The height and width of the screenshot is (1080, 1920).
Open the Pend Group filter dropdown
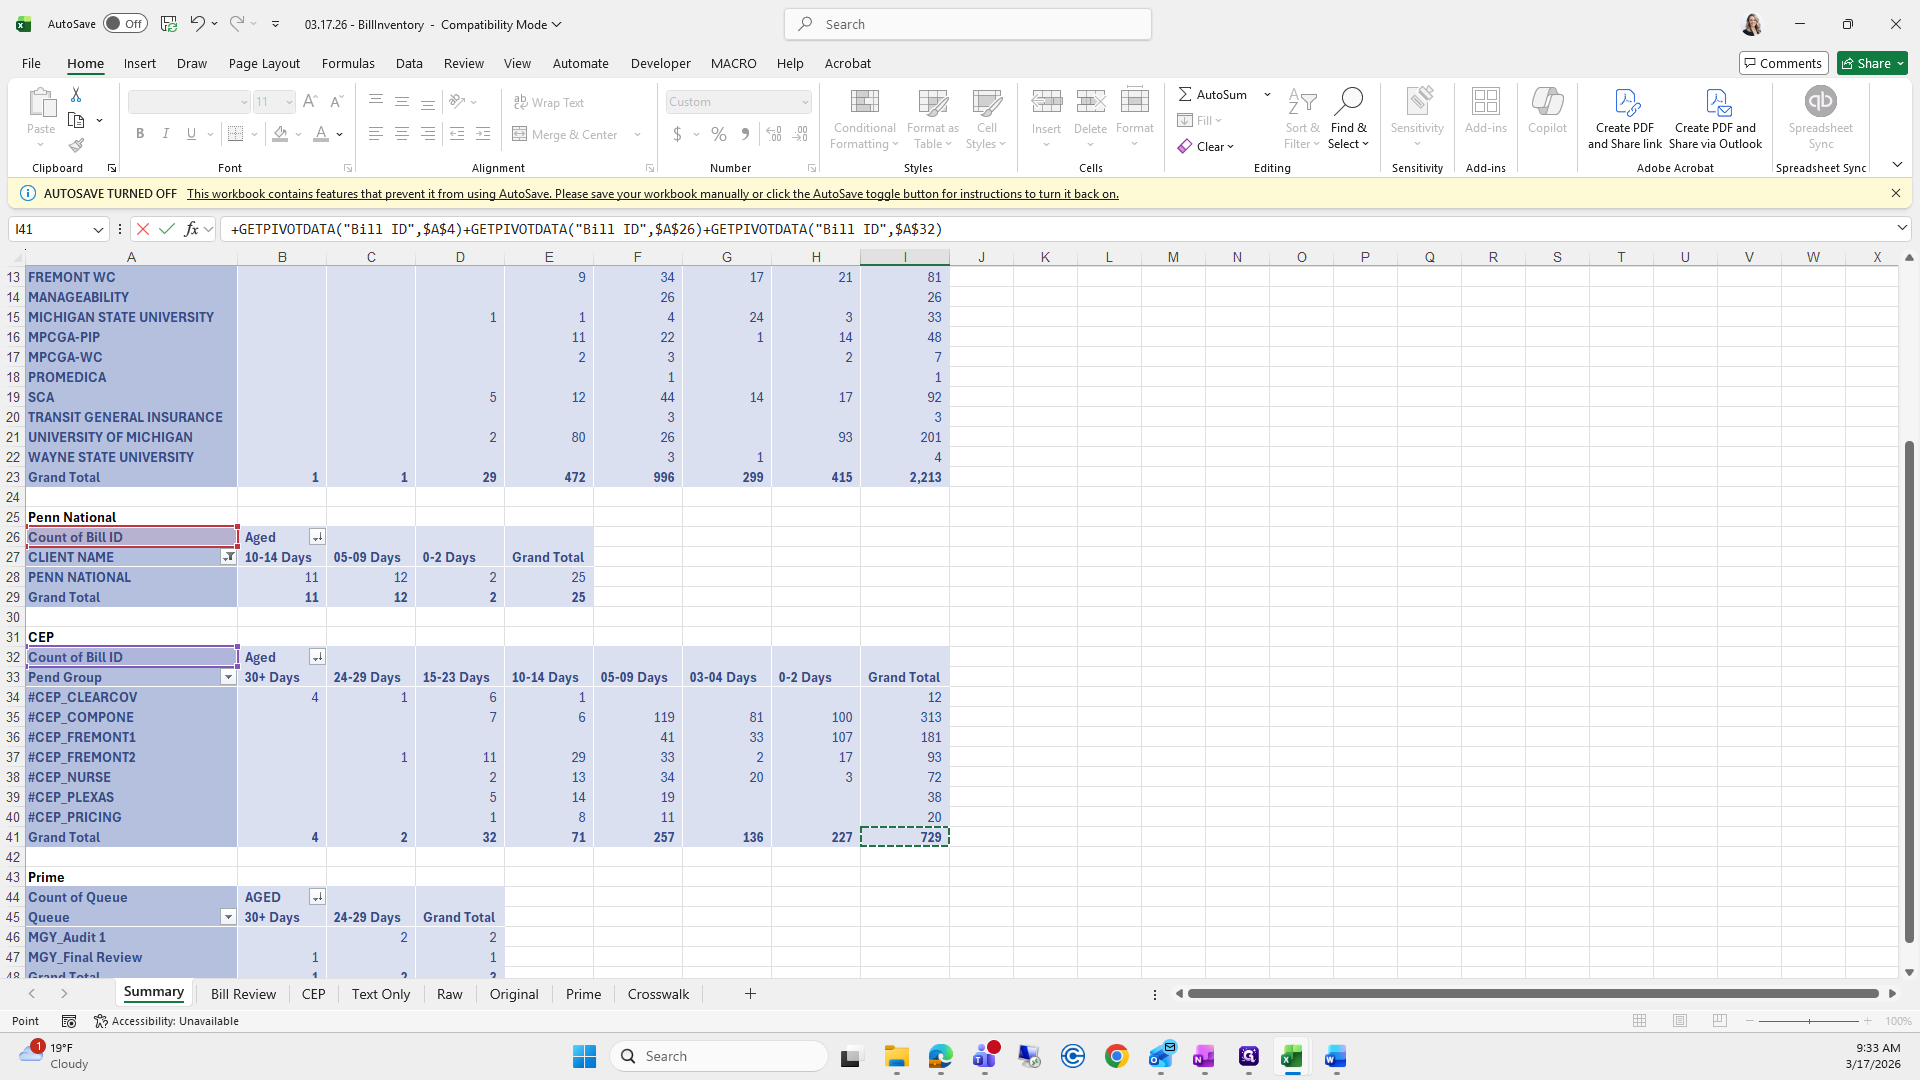[x=228, y=677]
